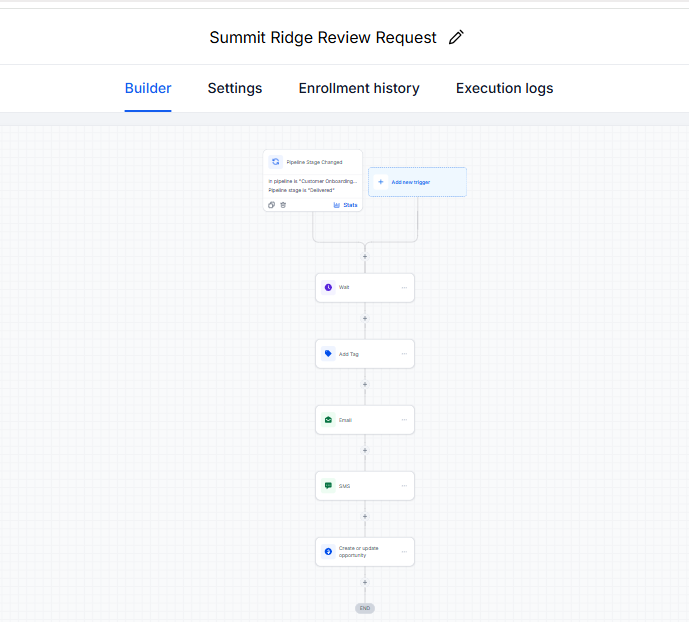Screen dimensions: 689x622
Task: Click the 'Pipeline stage is Delivered' condition
Action: coord(301,190)
